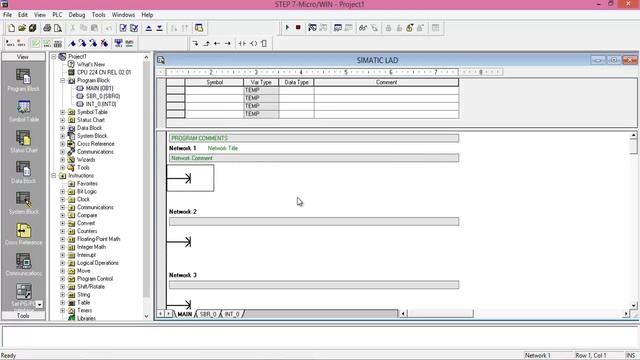The image size is (640, 360).
Task: Toggle Program Status monitoring icon
Action: click(x=312, y=27)
